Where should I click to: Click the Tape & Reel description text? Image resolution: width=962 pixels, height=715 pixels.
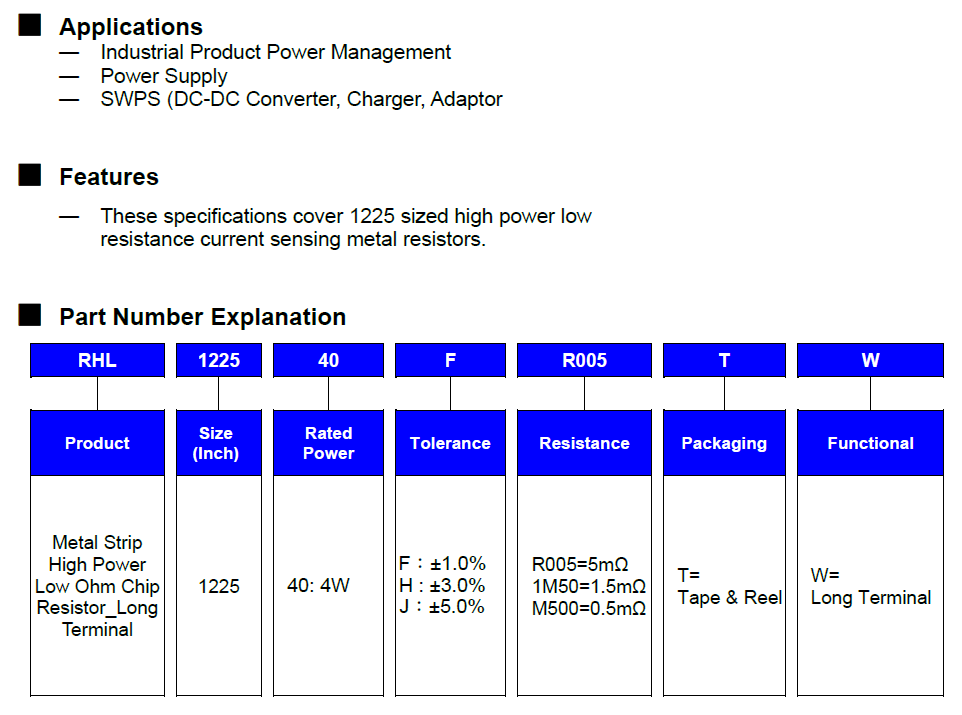point(730,597)
